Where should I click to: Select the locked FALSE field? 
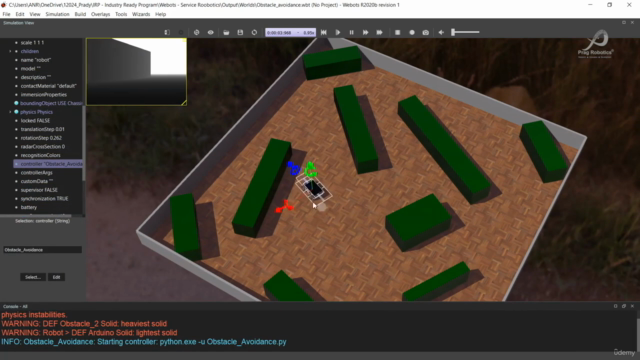tap(35, 120)
